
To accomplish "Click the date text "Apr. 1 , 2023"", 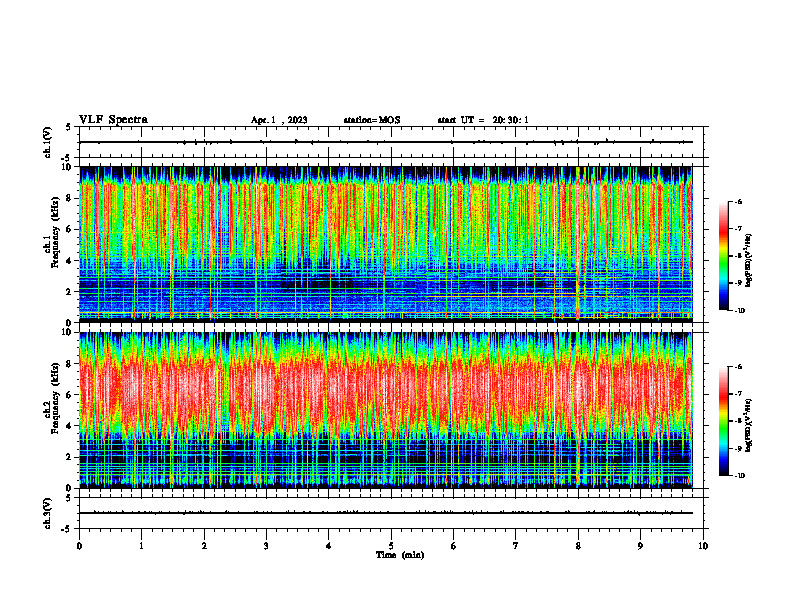I will click(x=279, y=120).
